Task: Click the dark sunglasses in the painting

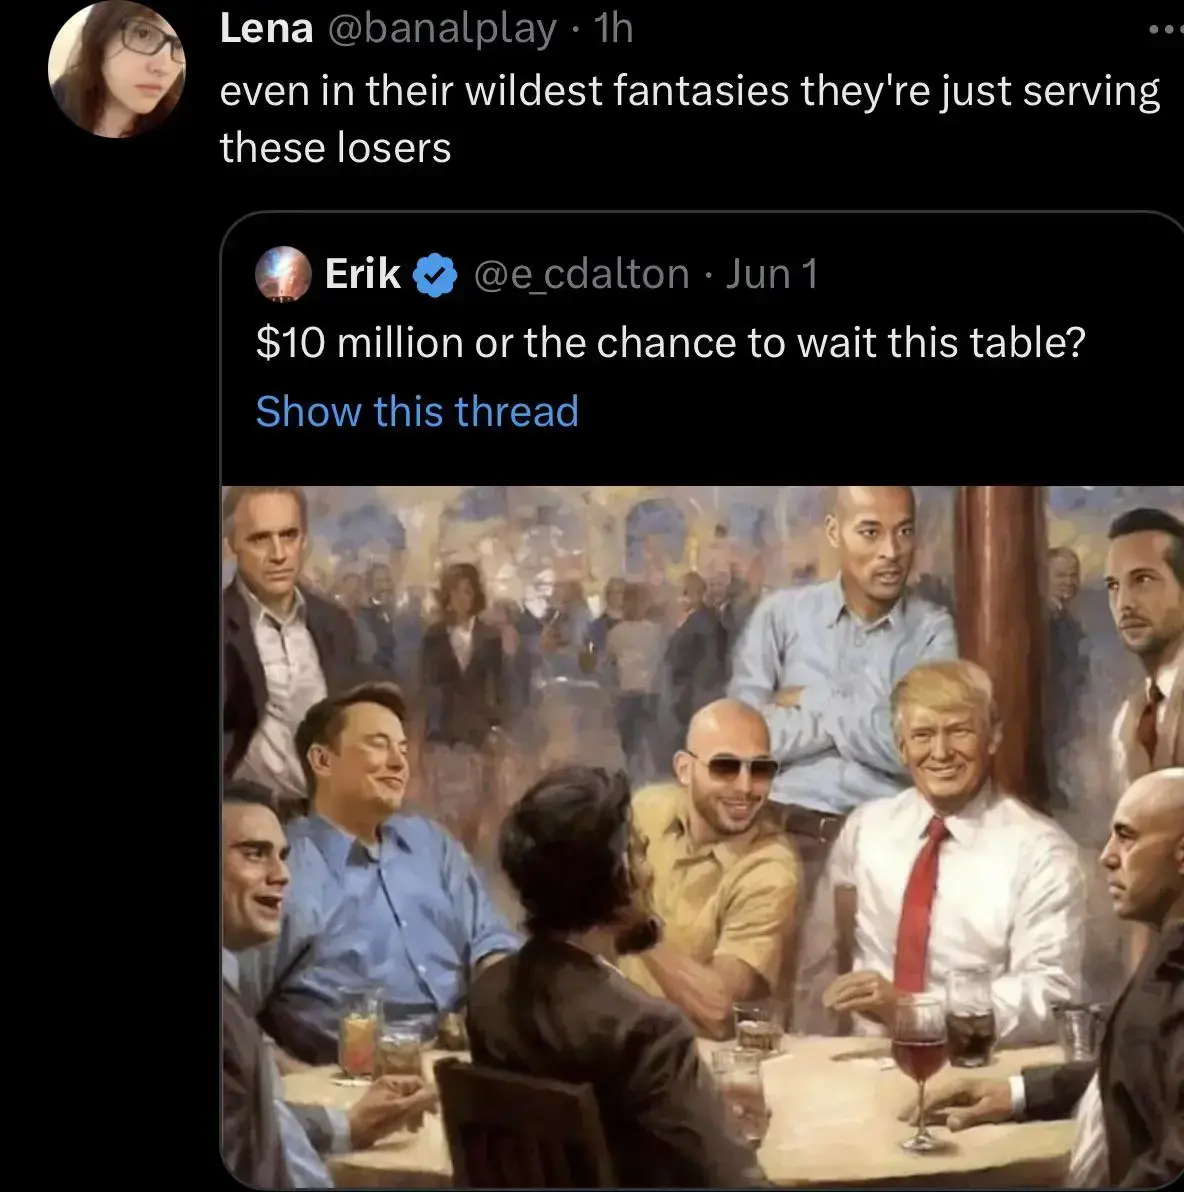Action: [734, 767]
